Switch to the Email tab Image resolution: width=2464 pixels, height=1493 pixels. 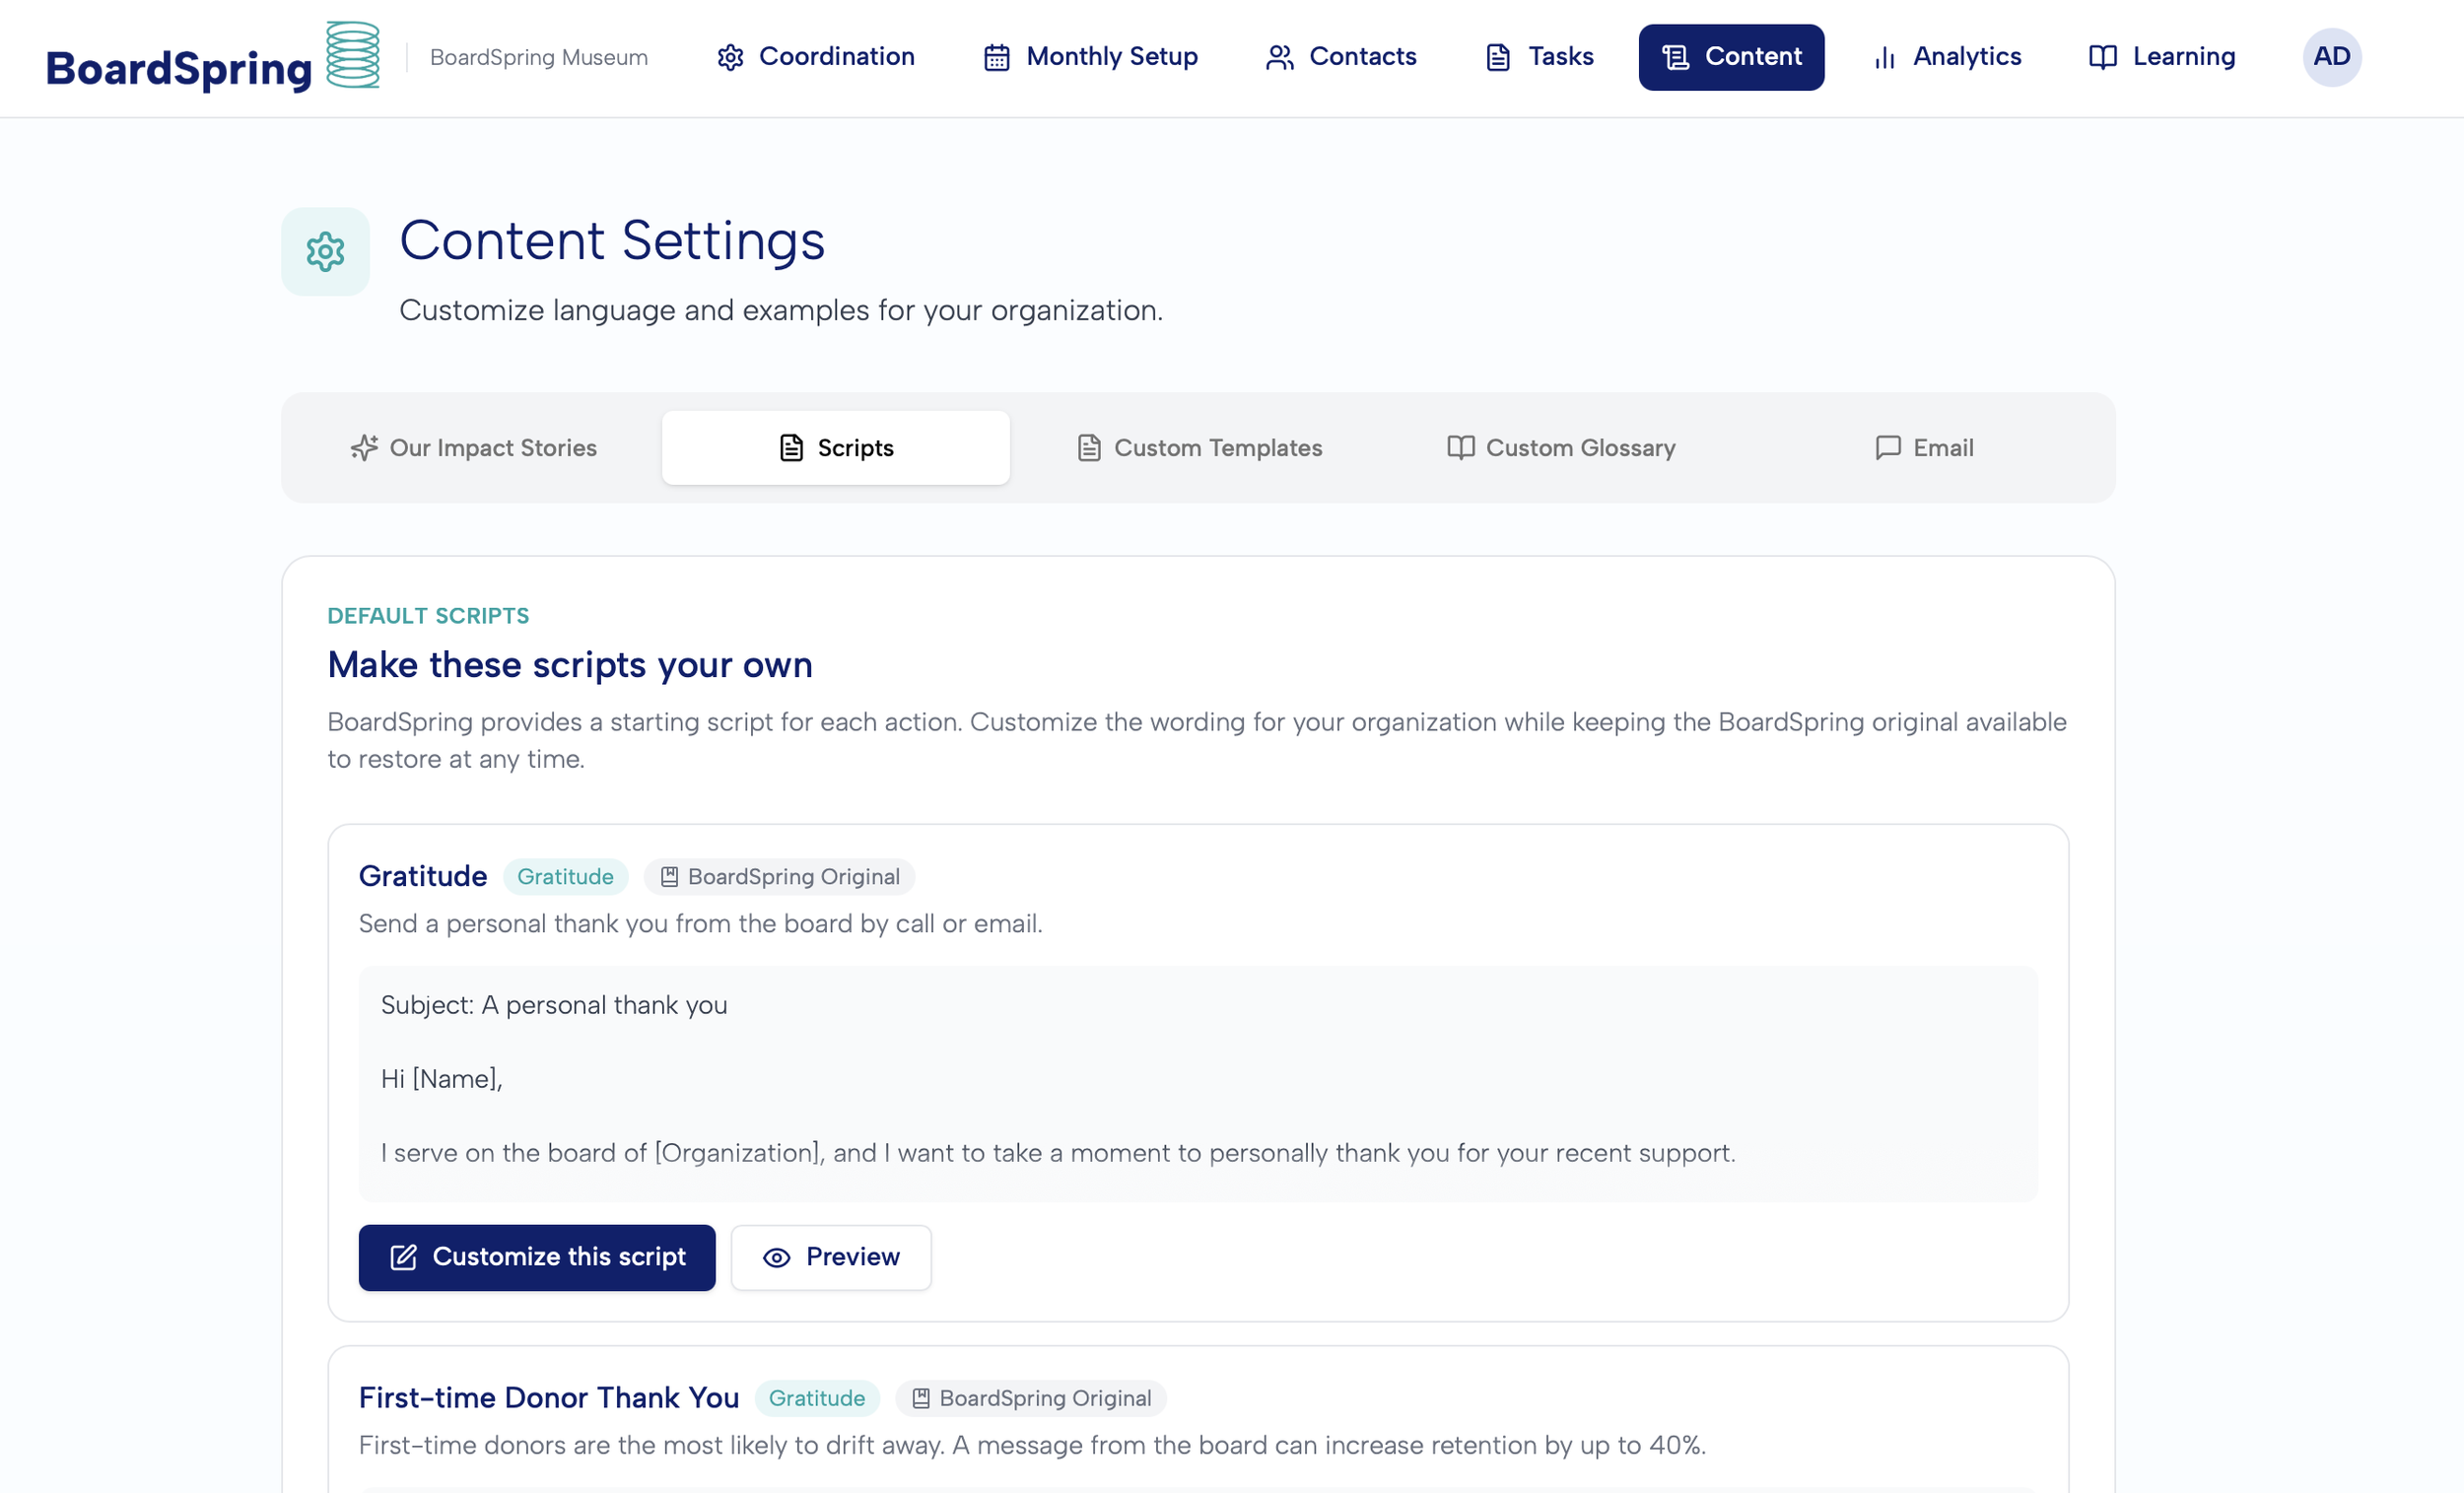click(x=1924, y=448)
